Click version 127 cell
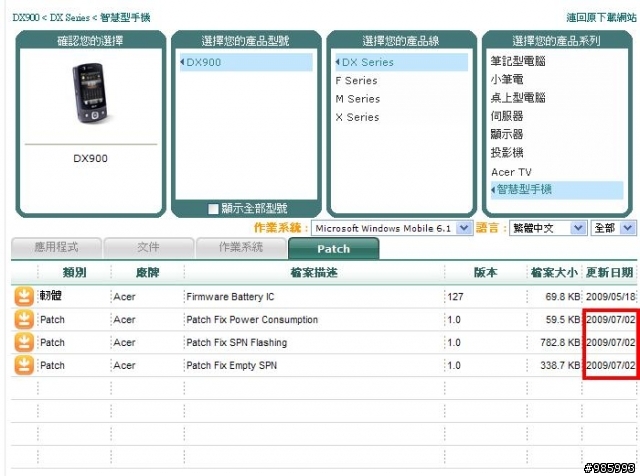The width and height of the screenshot is (640, 476). click(456, 297)
